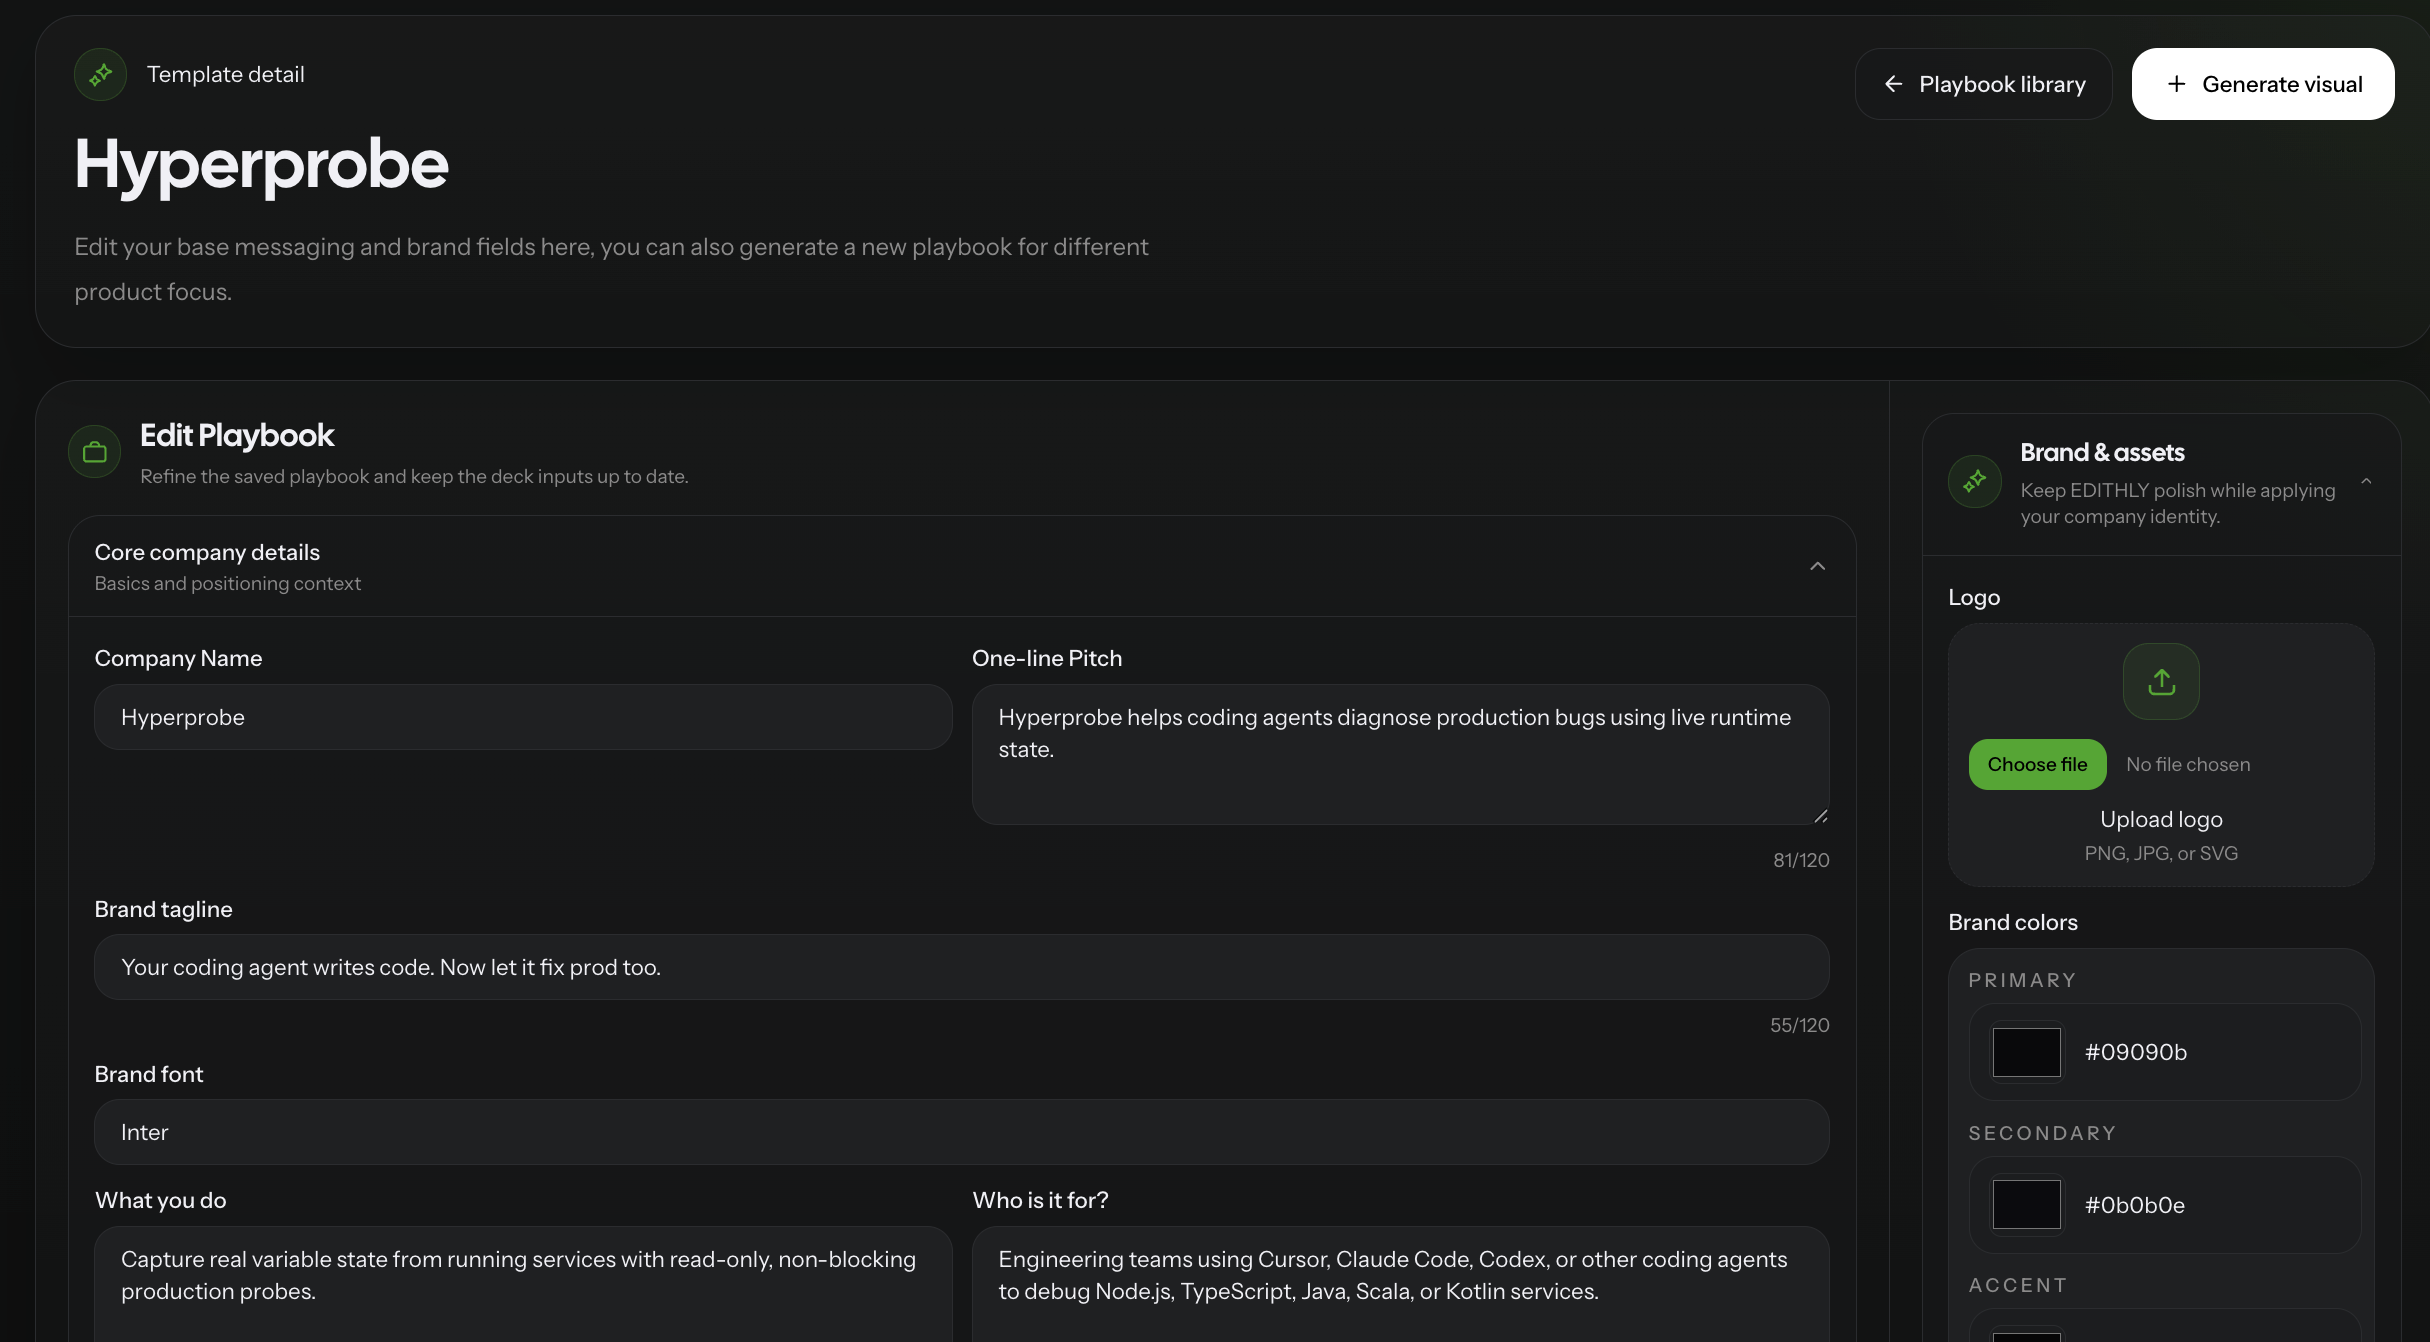Collapse the Brand & assets panel
The height and width of the screenshot is (1342, 2430).
(x=2366, y=482)
